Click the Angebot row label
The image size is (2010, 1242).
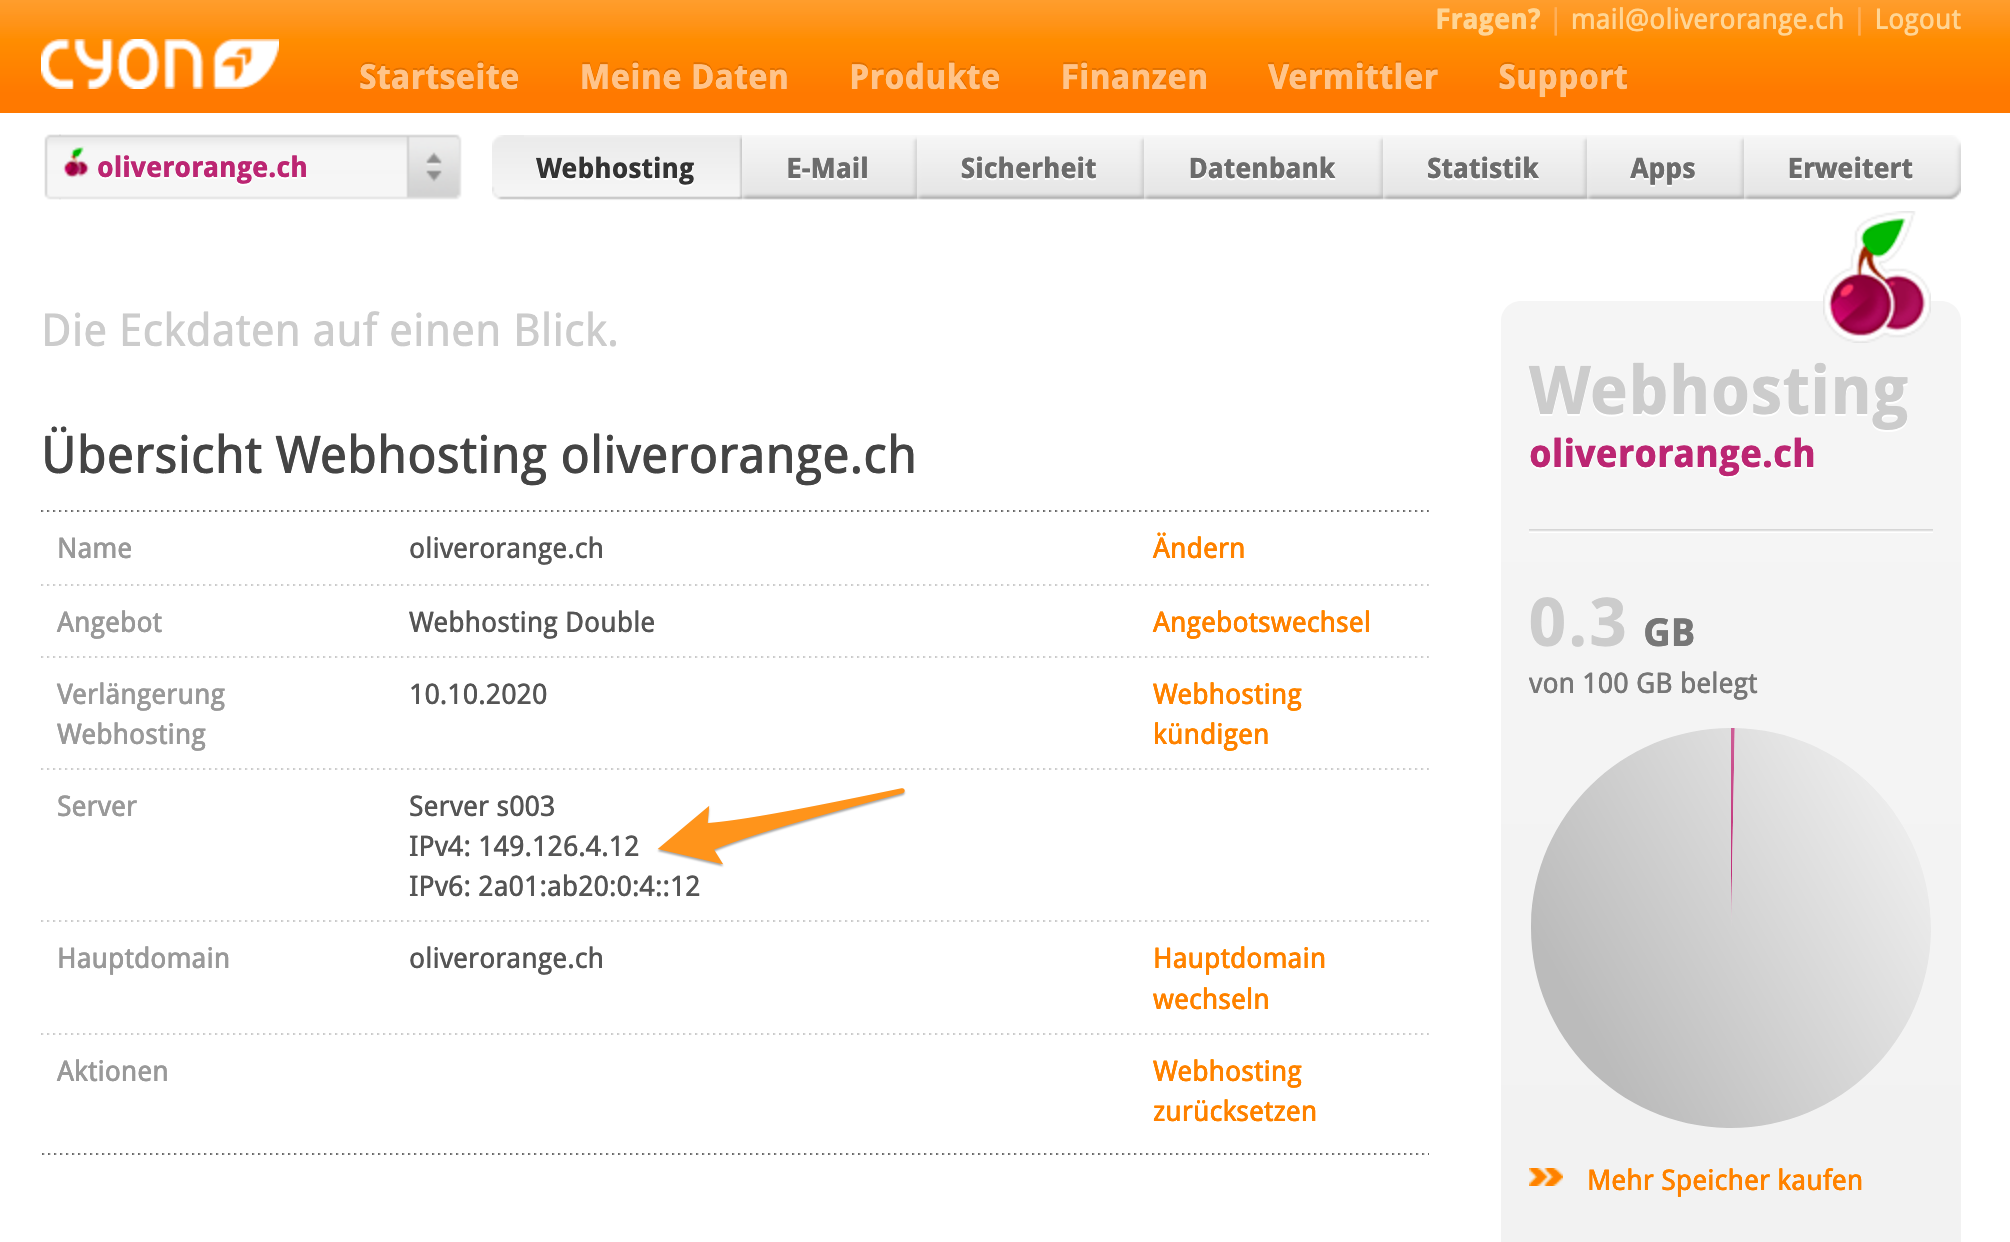109,622
